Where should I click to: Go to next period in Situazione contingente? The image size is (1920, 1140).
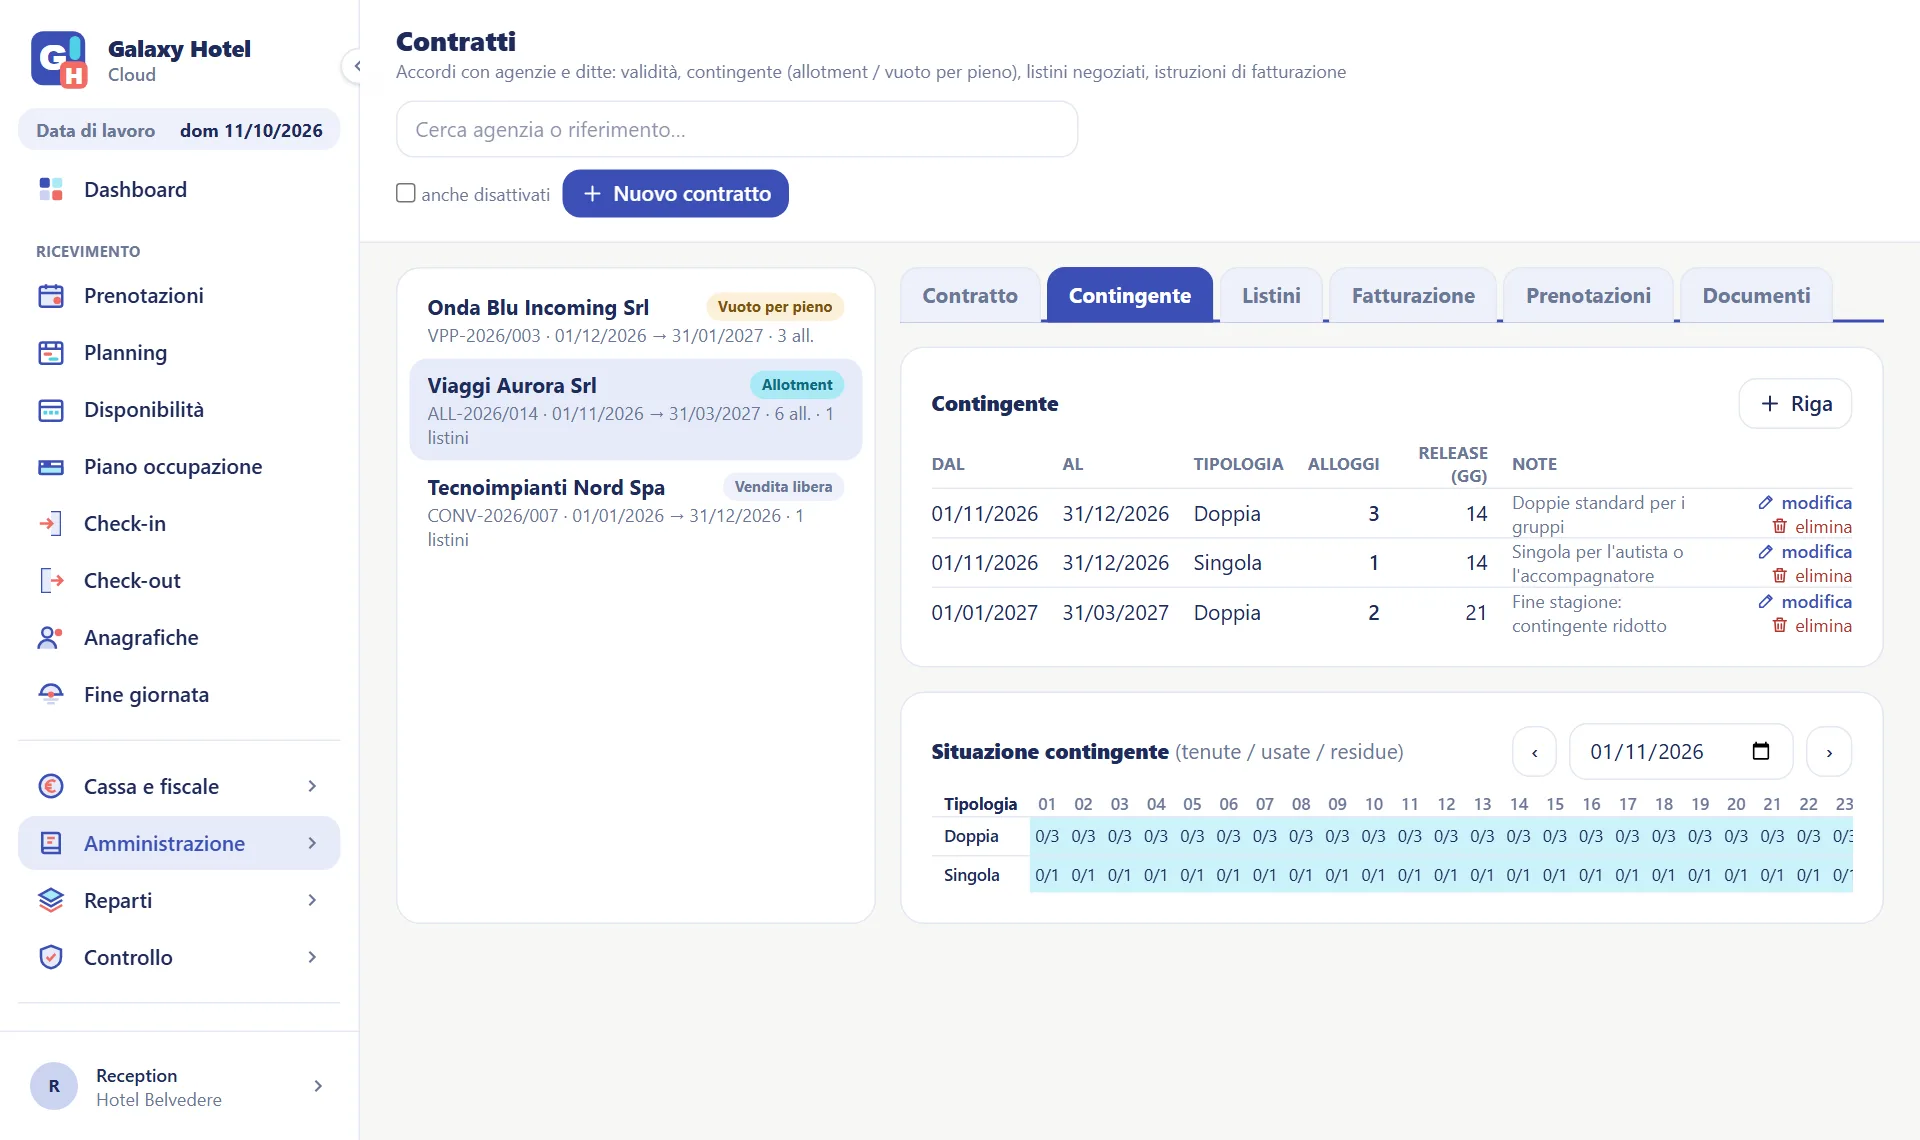[x=1829, y=752]
